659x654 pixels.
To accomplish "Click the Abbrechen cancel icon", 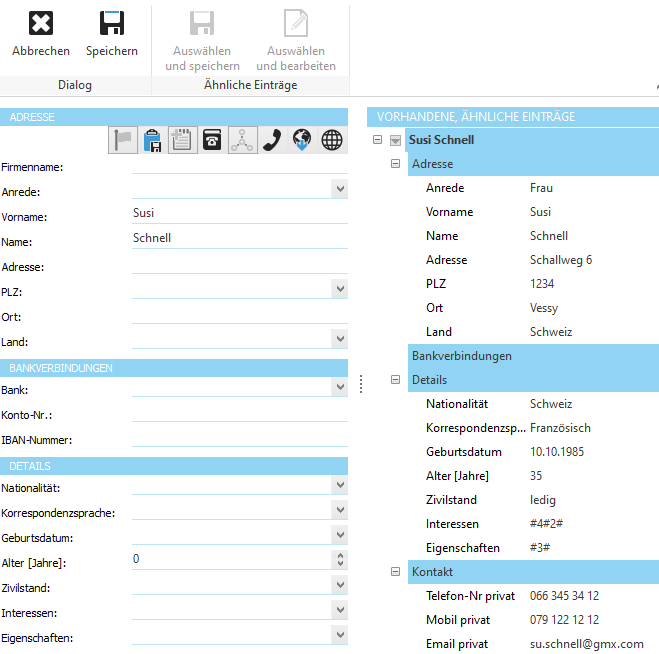I will tap(41, 24).
